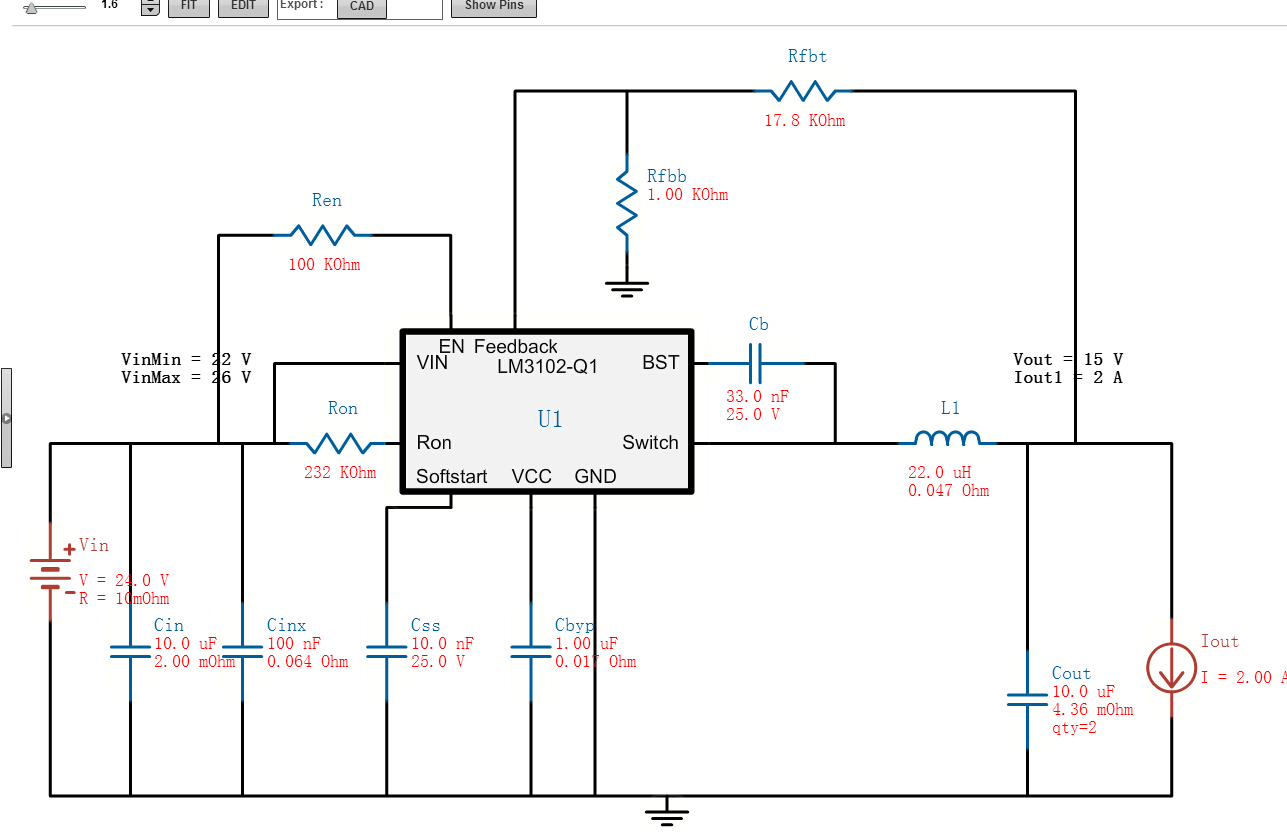This screenshot has width=1287, height=836.
Task: Click the FIT button
Action: (x=189, y=6)
